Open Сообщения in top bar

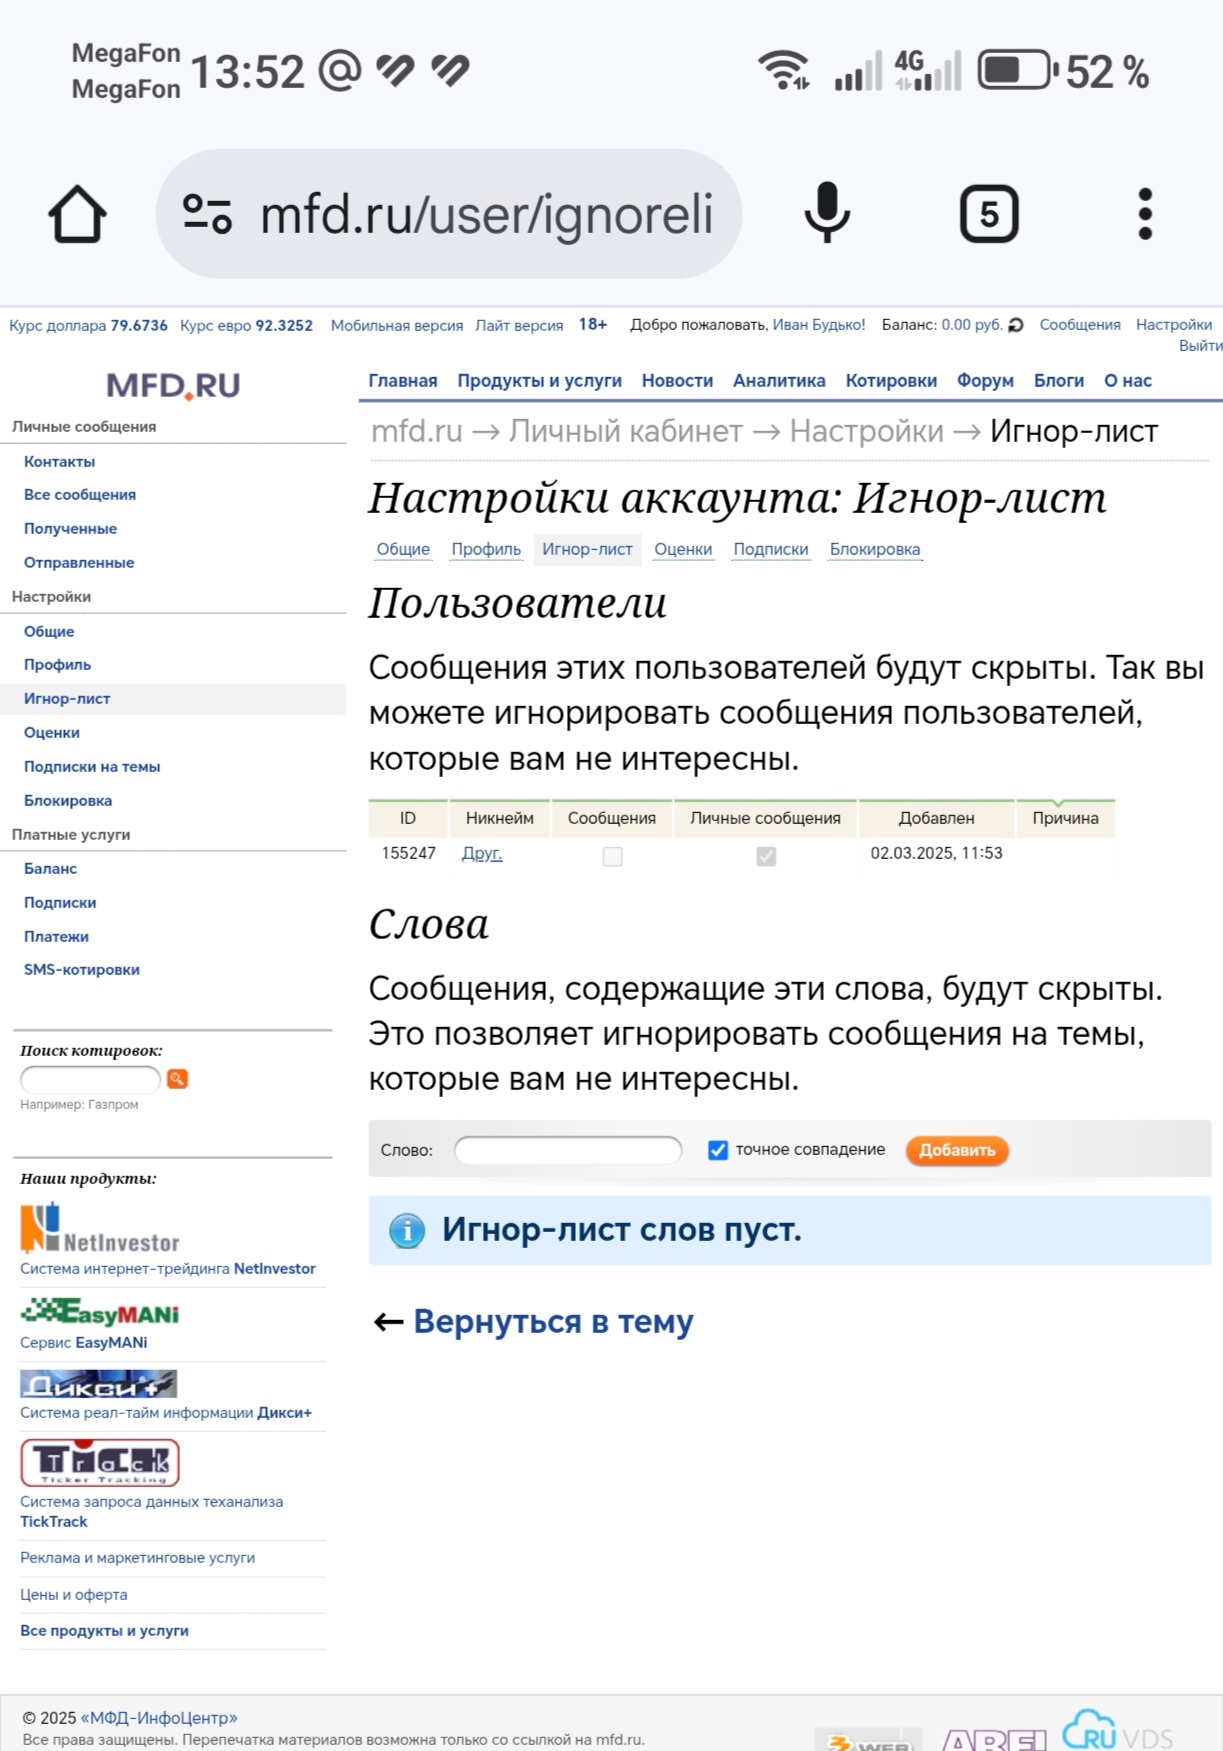[1080, 325]
